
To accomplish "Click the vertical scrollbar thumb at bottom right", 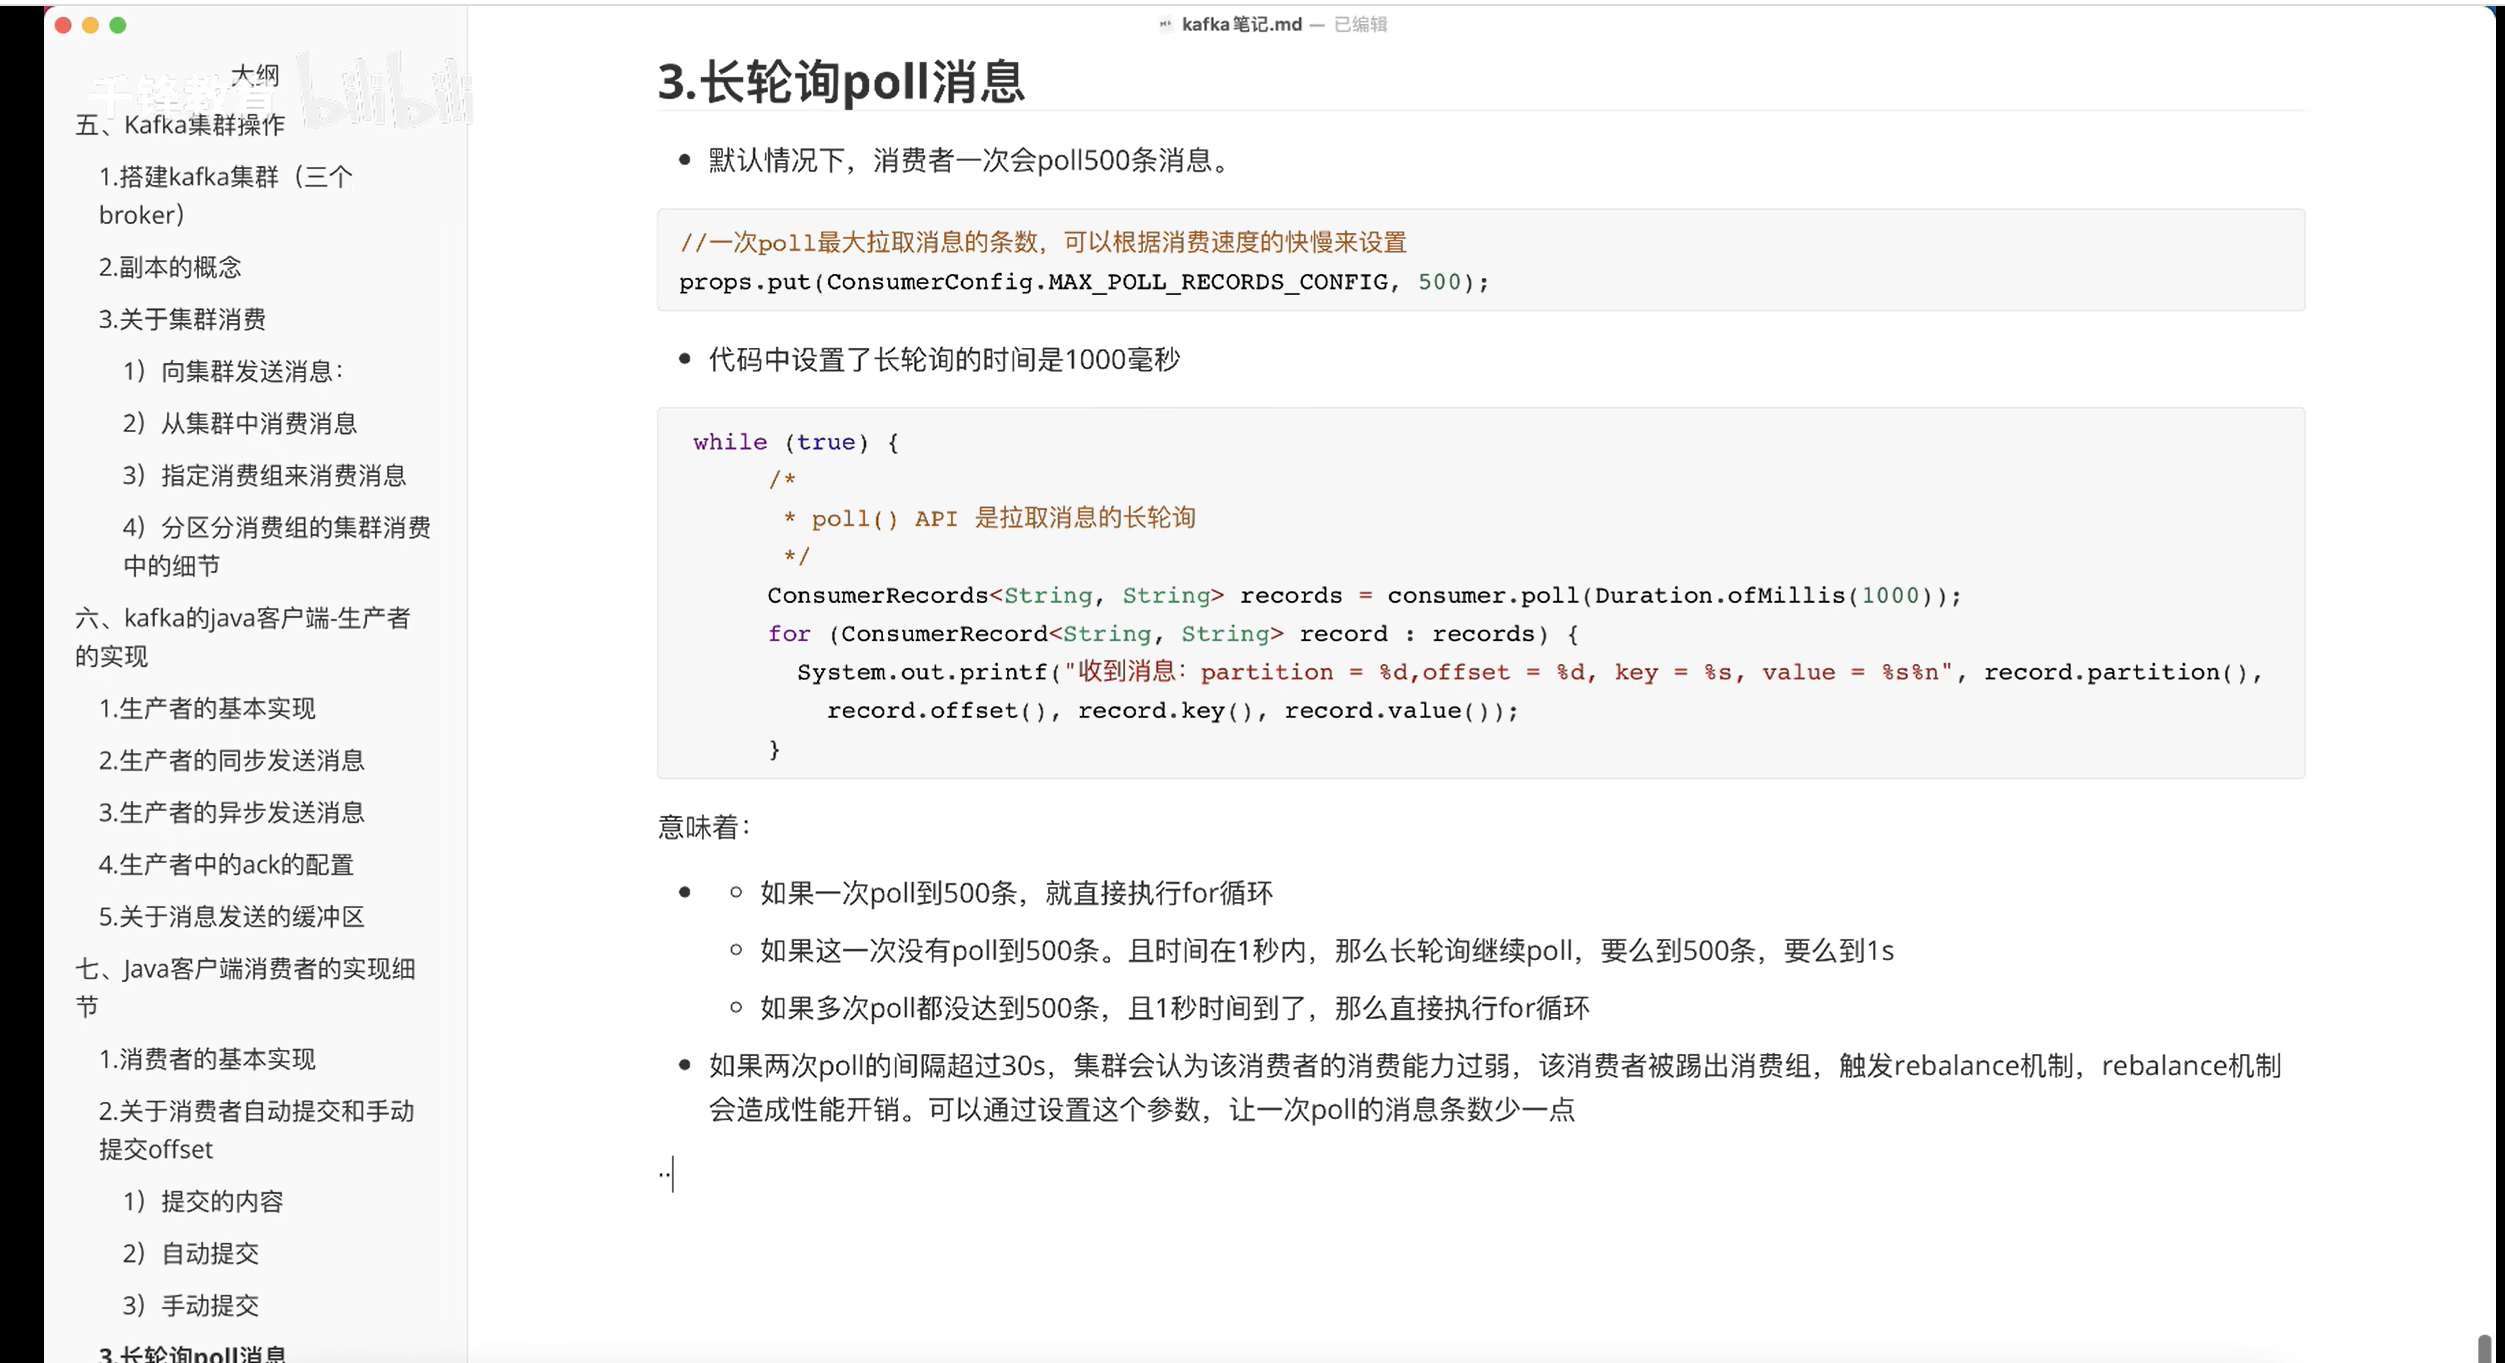I will tap(2484, 1348).
